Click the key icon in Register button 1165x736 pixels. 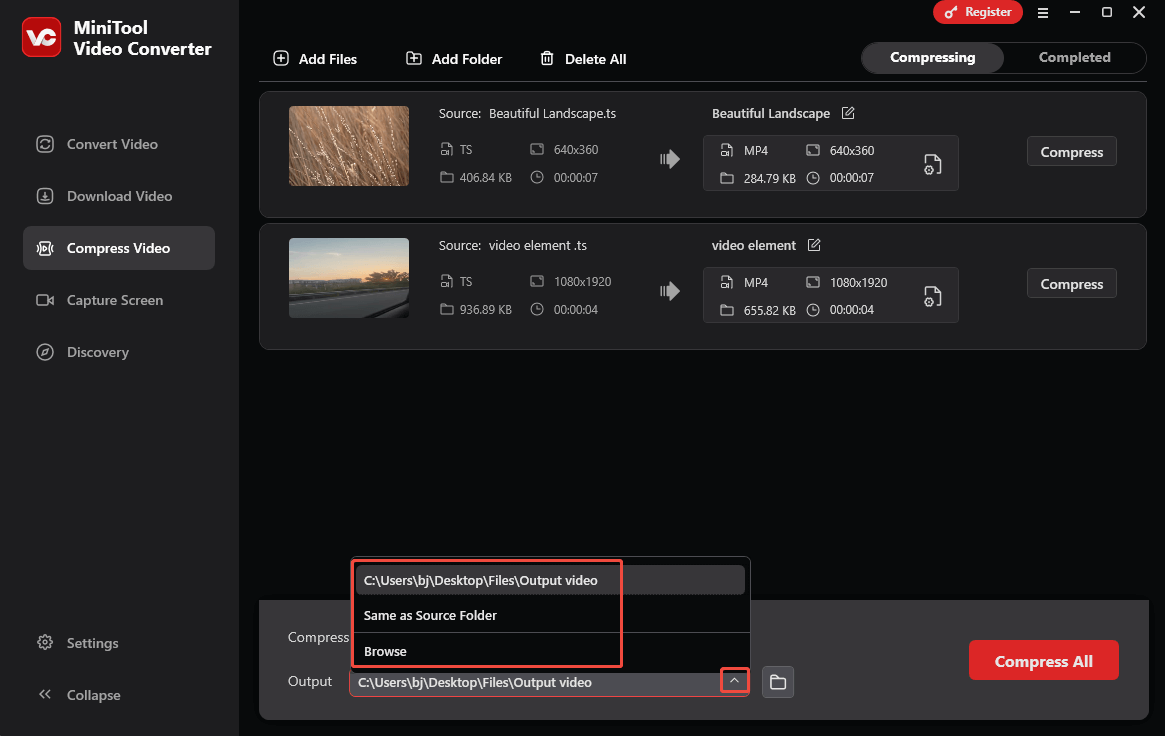[950, 12]
